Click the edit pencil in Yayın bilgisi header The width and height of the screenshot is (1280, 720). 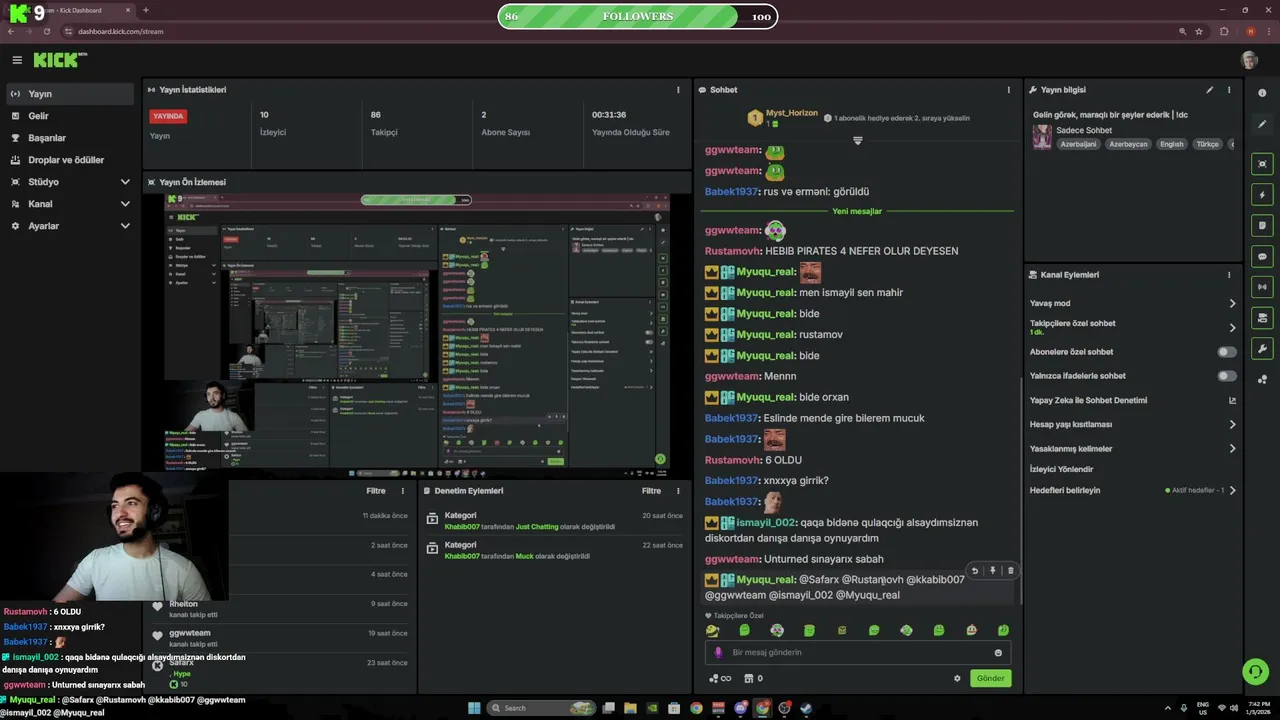point(1209,90)
